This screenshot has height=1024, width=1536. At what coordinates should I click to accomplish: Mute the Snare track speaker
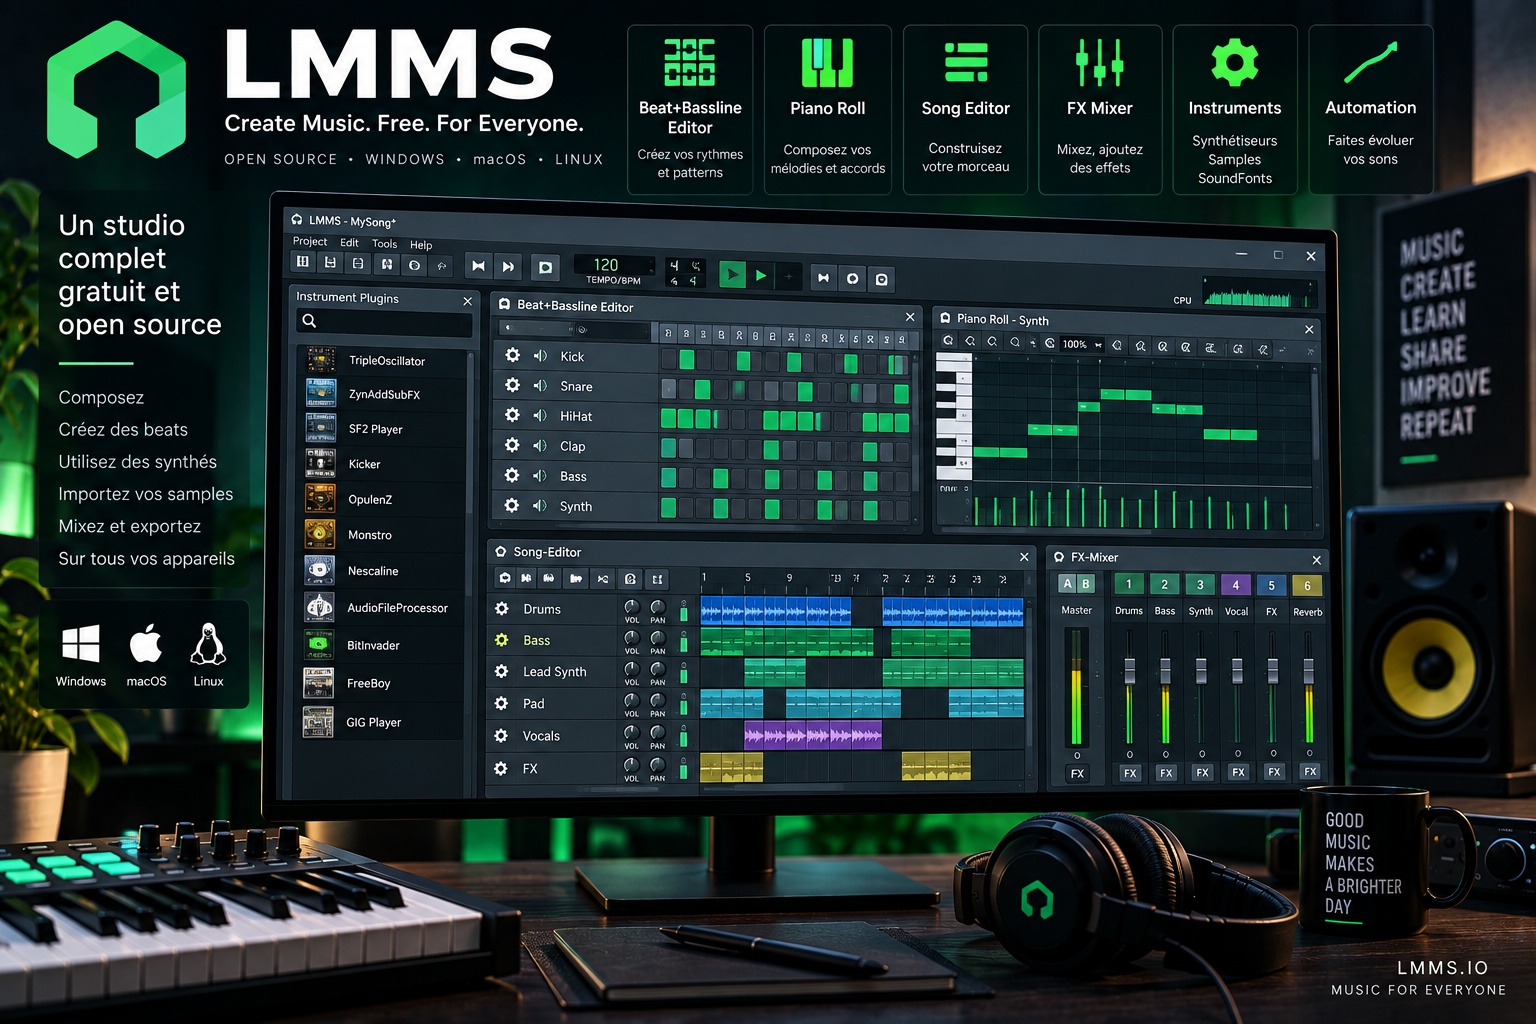pyautogui.click(x=540, y=386)
